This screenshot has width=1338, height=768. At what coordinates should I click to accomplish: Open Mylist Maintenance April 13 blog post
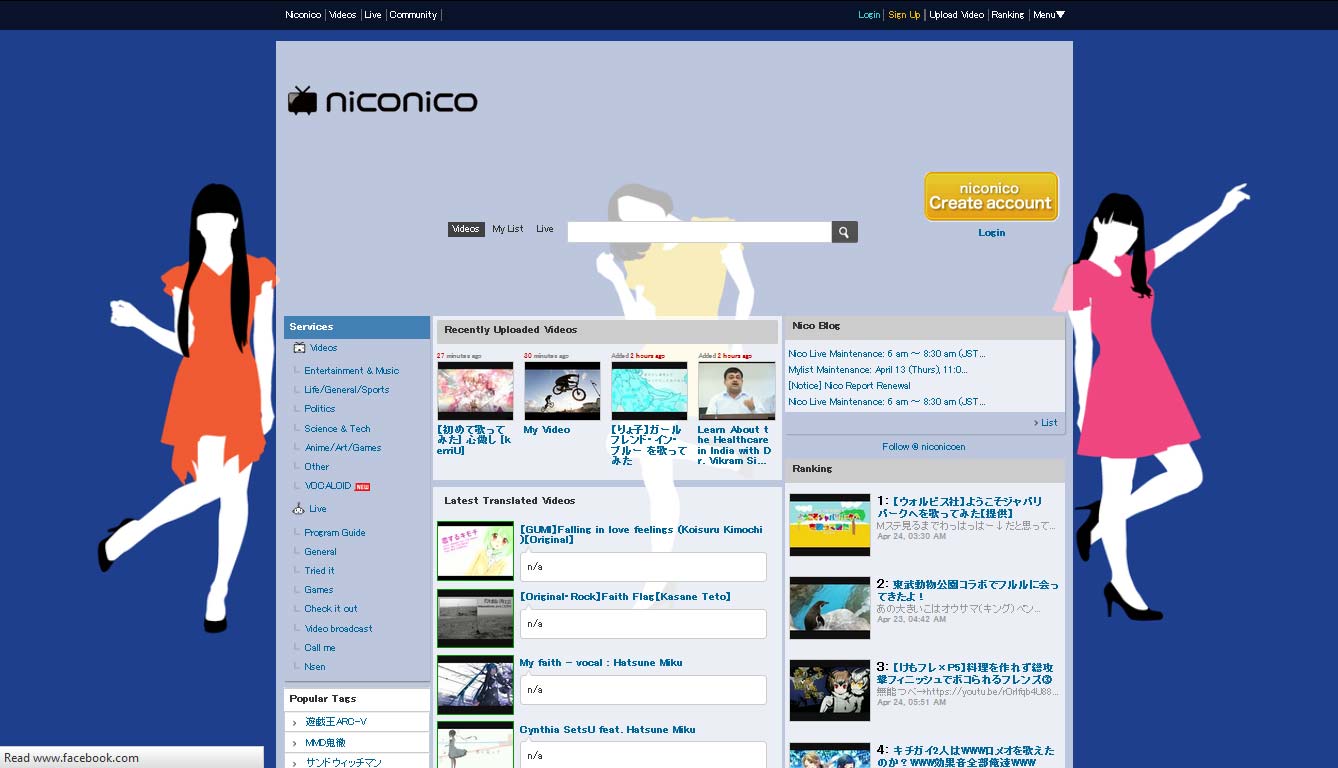(x=878, y=370)
